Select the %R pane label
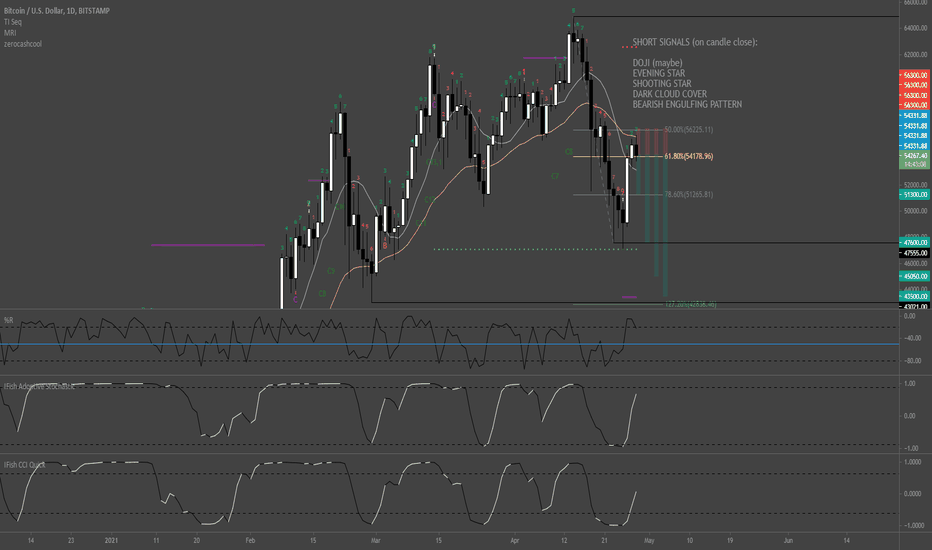 8,320
